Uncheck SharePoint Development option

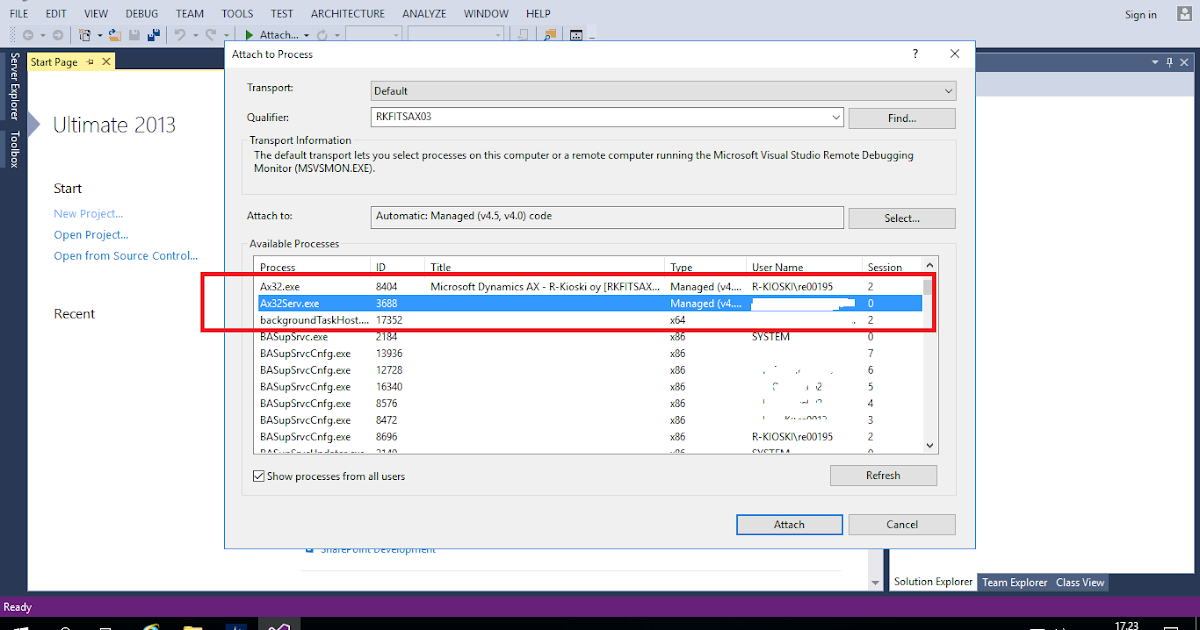[310, 548]
